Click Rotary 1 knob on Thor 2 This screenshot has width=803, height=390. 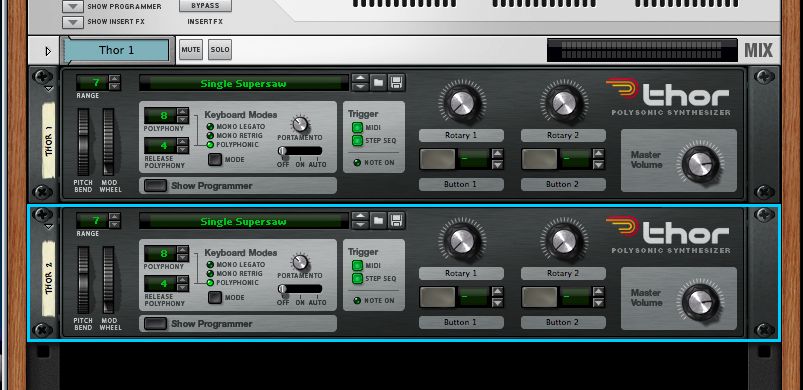[461, 241]
